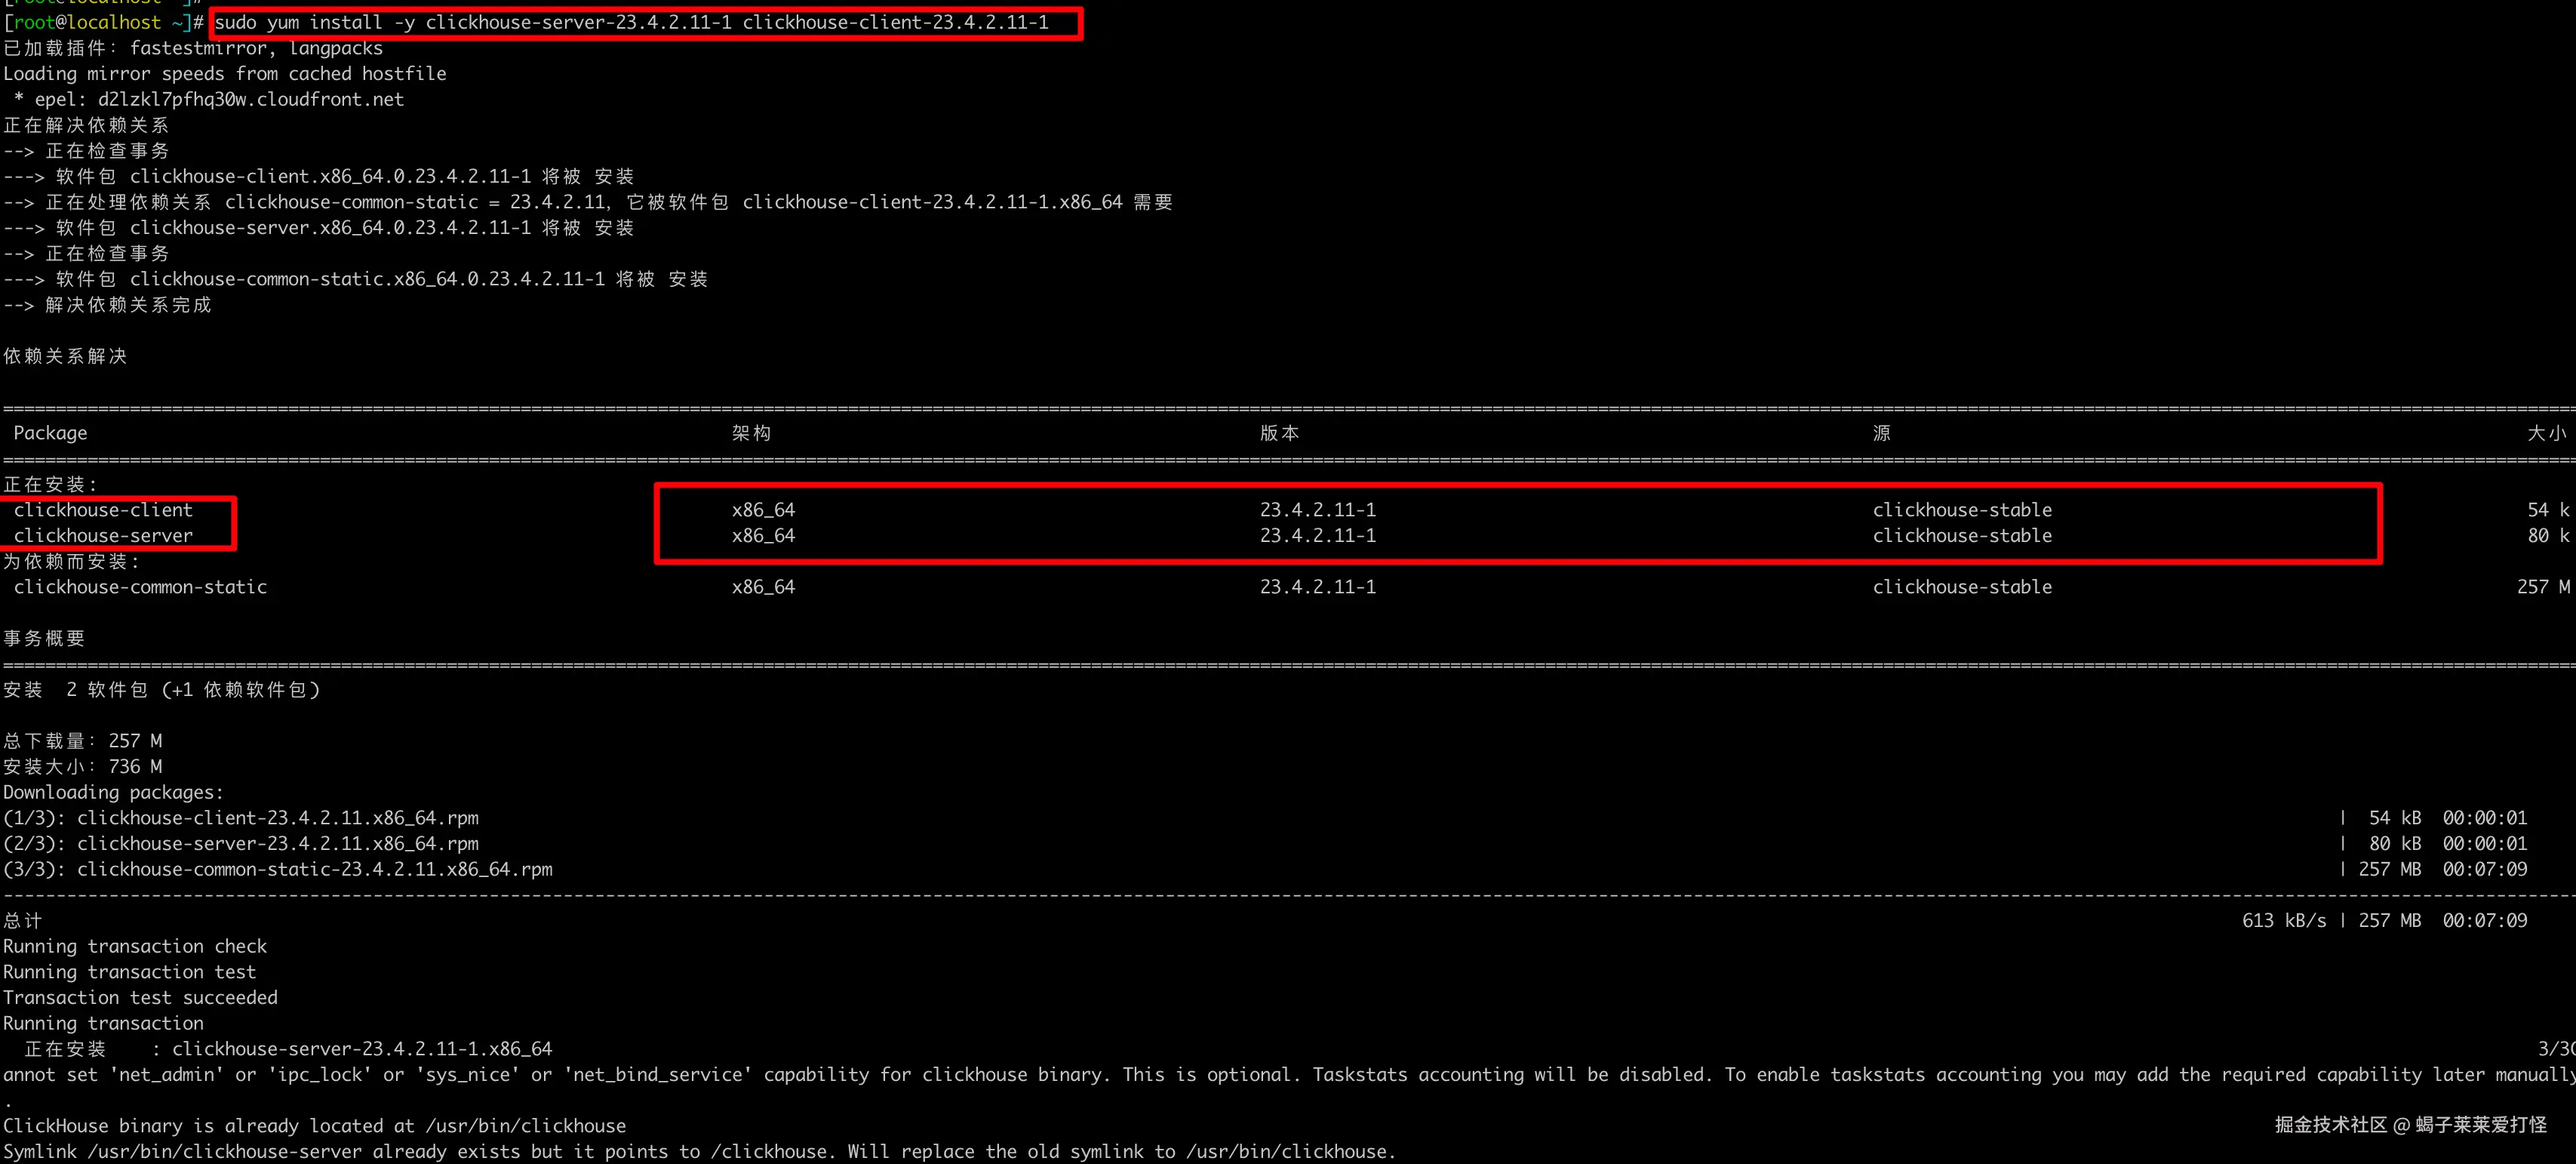This screenshot has height=1164, width=2576.
Task: Click the 613 kB/s total download speed
Action: pos(2283,920)
